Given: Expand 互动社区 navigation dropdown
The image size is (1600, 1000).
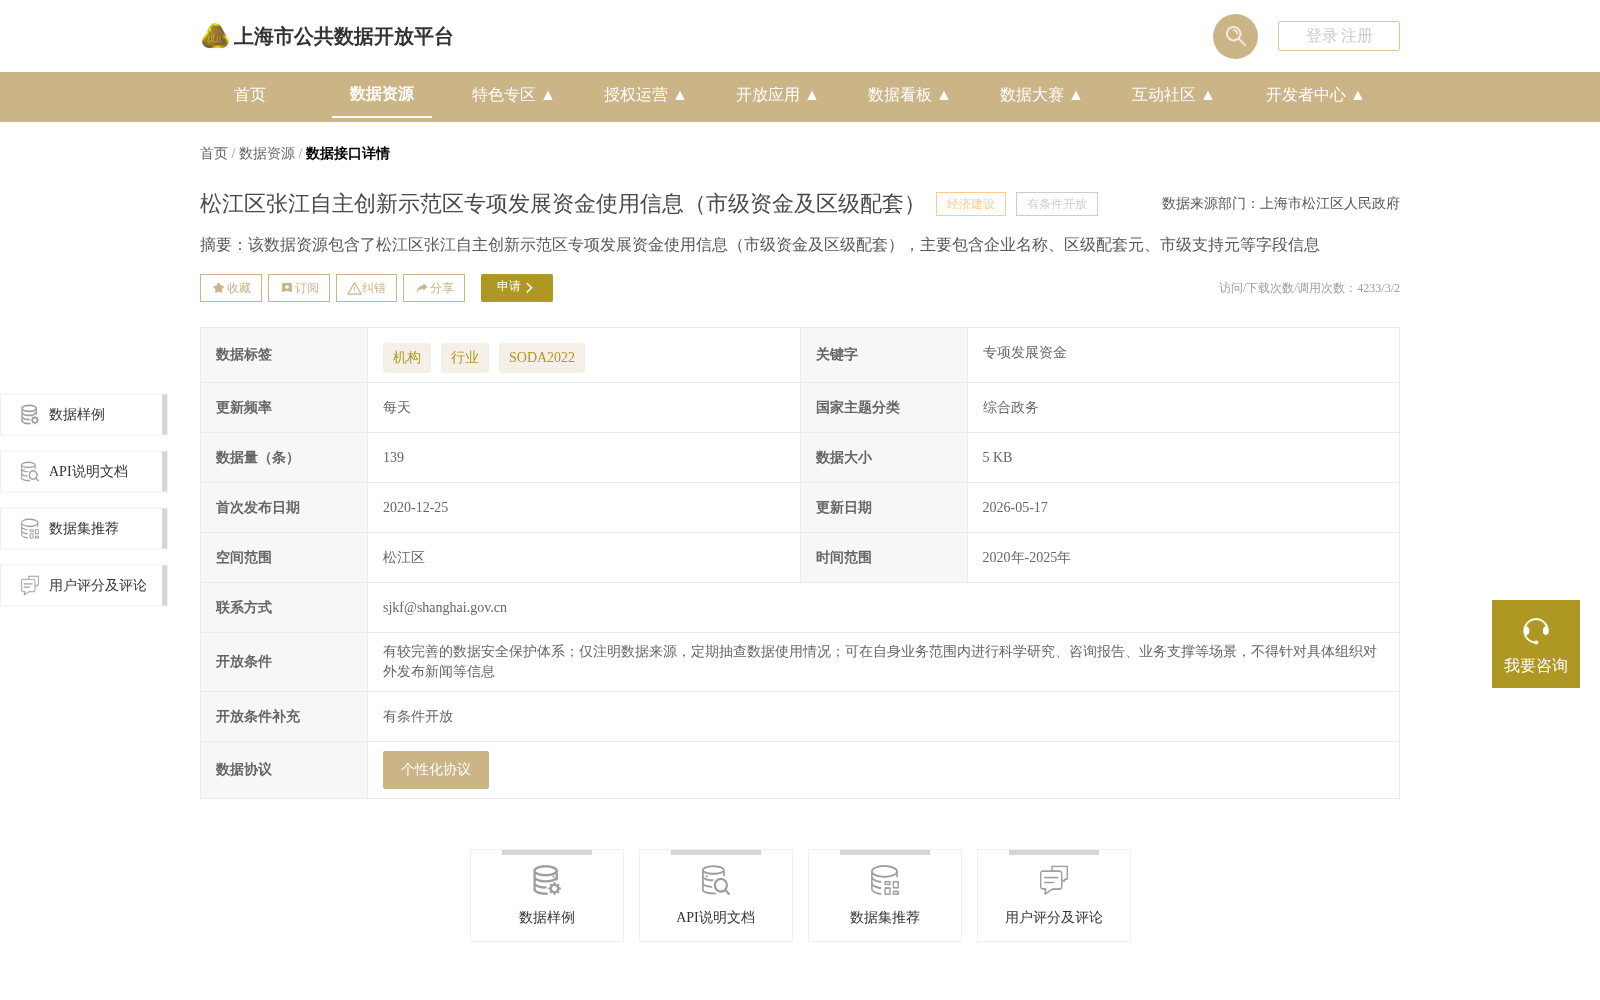Looking at the screenshot, I should click(x=1173, y=95).
